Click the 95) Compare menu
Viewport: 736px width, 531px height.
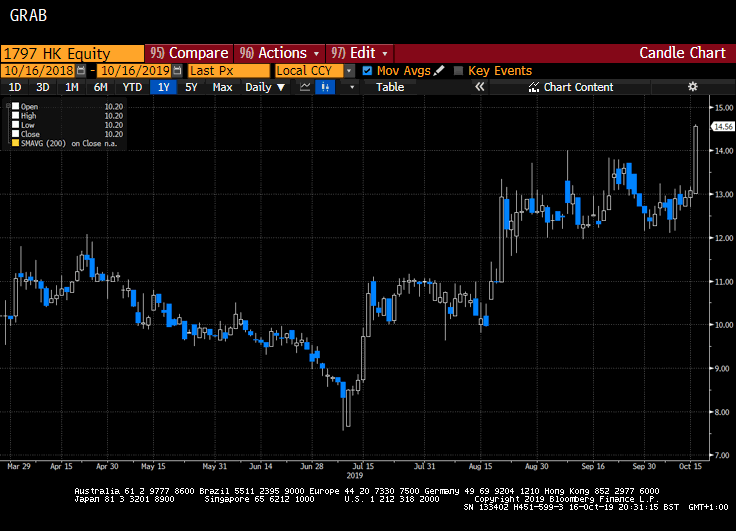coord(189,53)
